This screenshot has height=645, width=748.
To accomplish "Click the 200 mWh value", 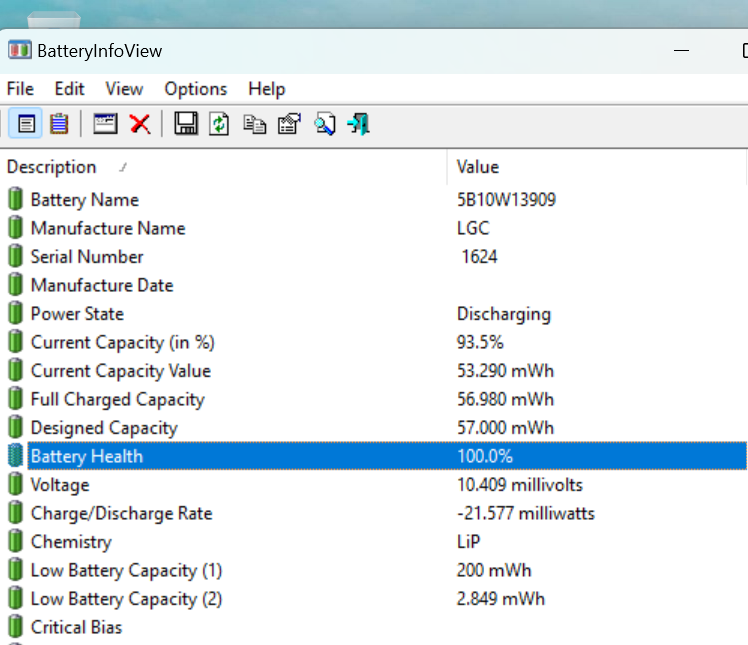I will coord(494,570).
